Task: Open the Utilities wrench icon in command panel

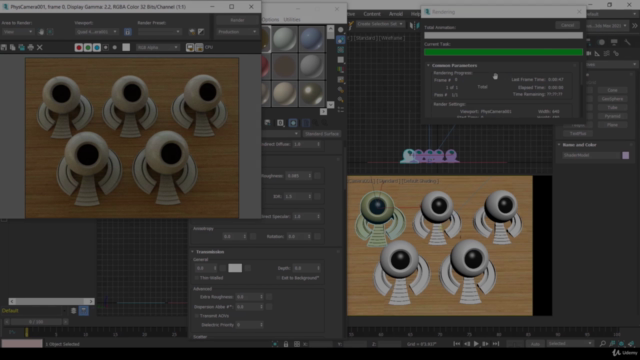Action: click(x=627, y=42)
